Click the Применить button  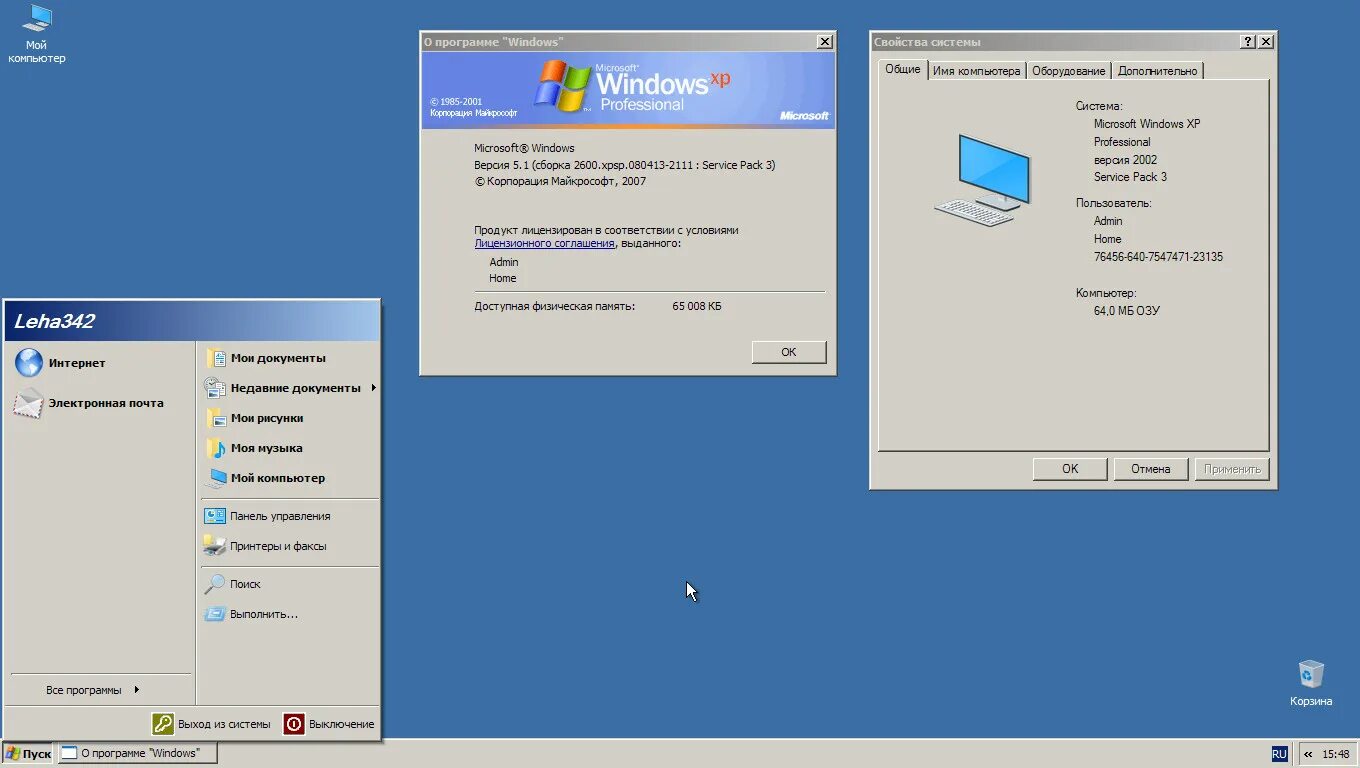(x=1232, y=469)
